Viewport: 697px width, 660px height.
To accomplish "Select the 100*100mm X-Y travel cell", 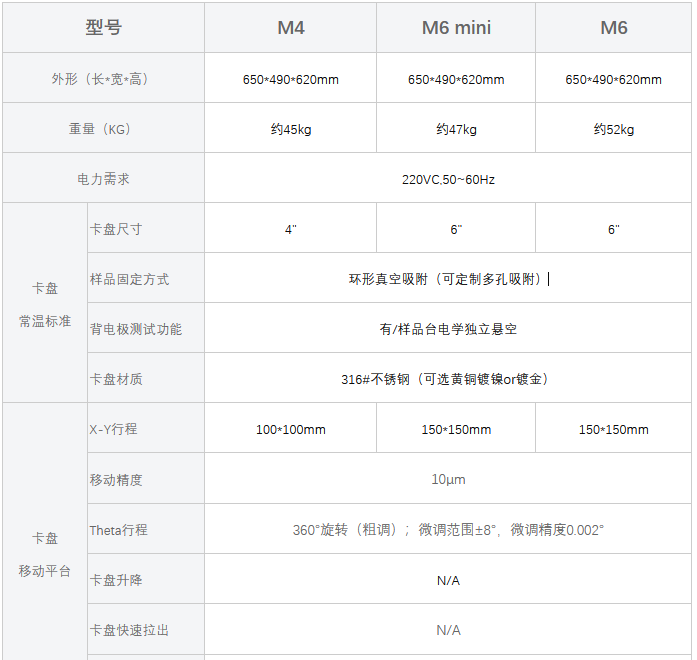I will coord(290,430).
